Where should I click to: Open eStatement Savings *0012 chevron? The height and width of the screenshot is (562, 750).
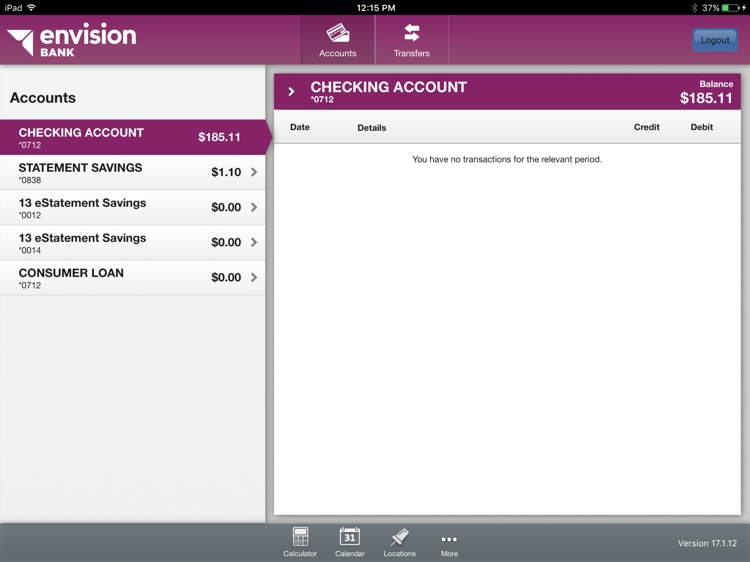(254, 207)
